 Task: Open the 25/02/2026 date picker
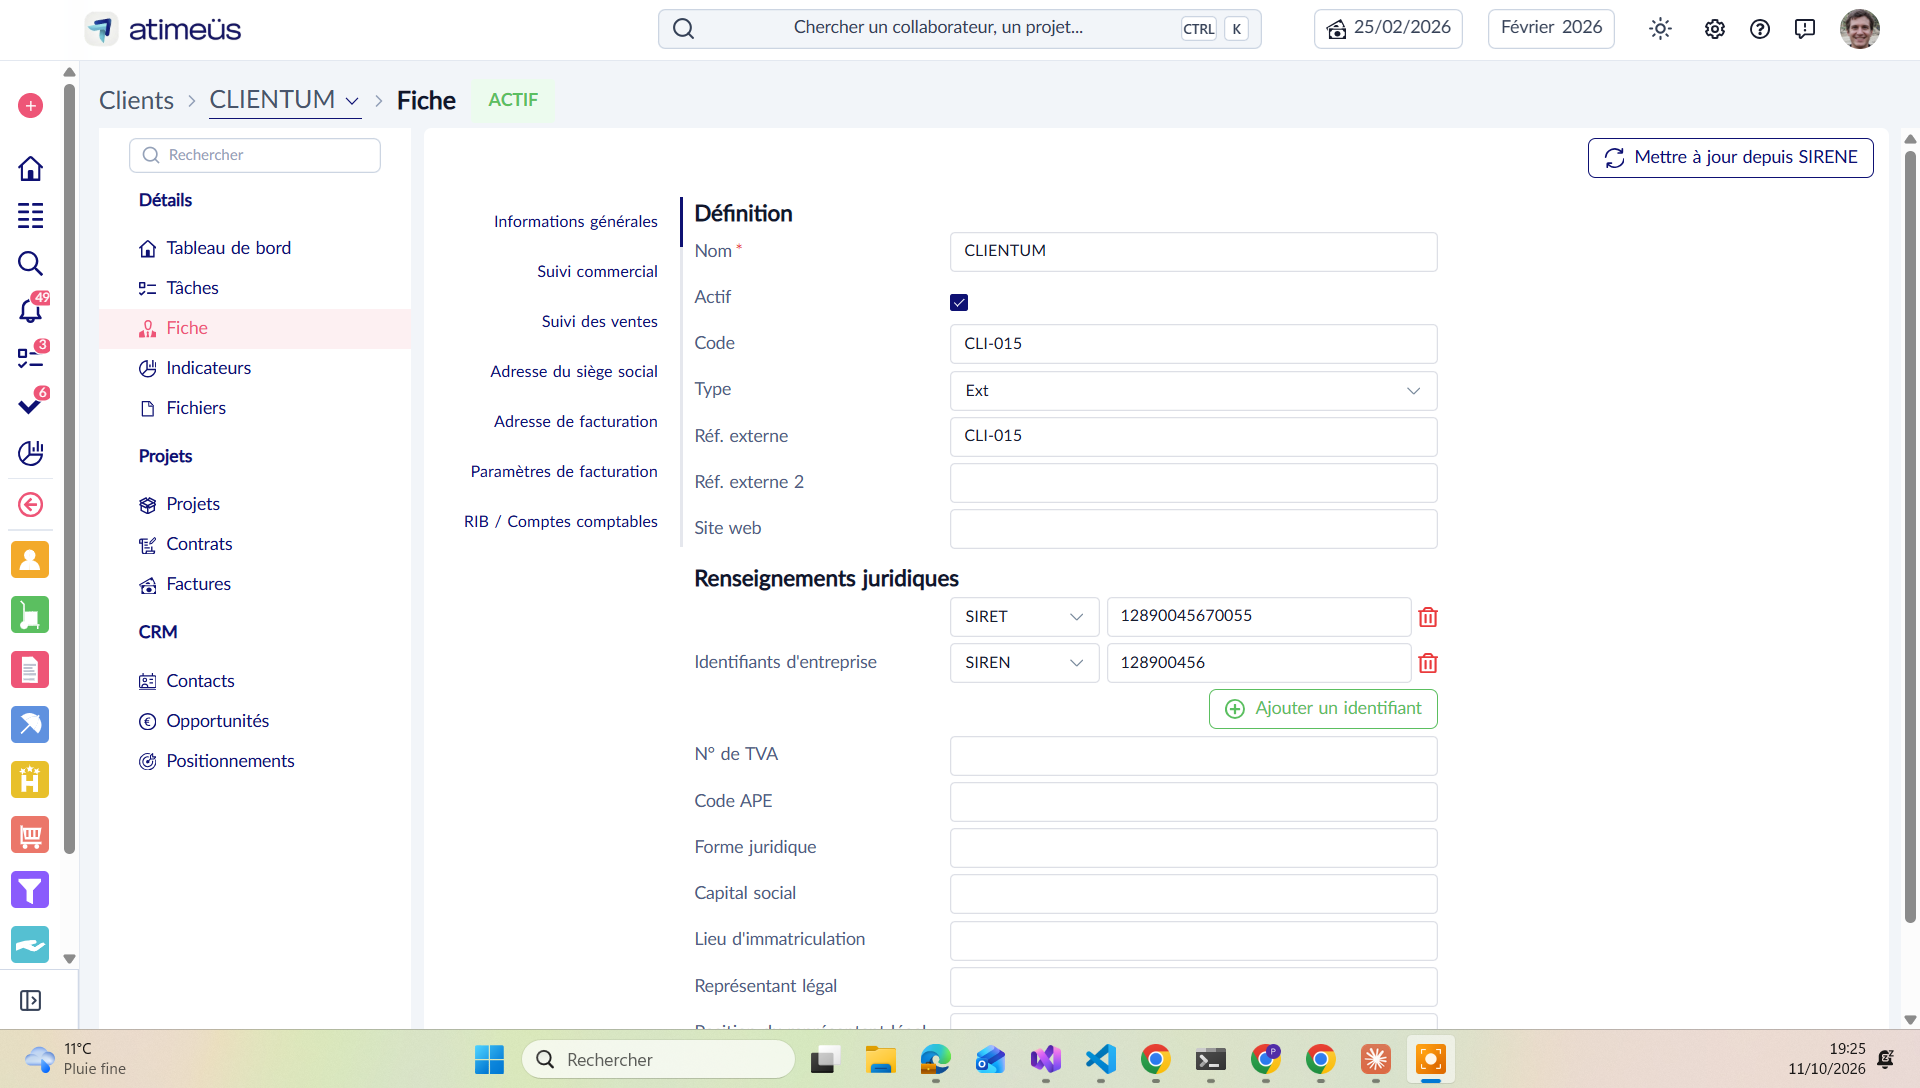(x=1388, y=28)
